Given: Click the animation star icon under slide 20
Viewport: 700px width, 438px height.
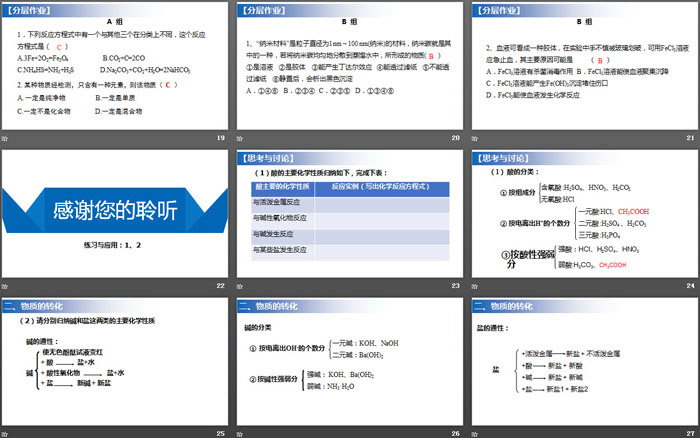Looking at the screenshot, I should (240, 137).
